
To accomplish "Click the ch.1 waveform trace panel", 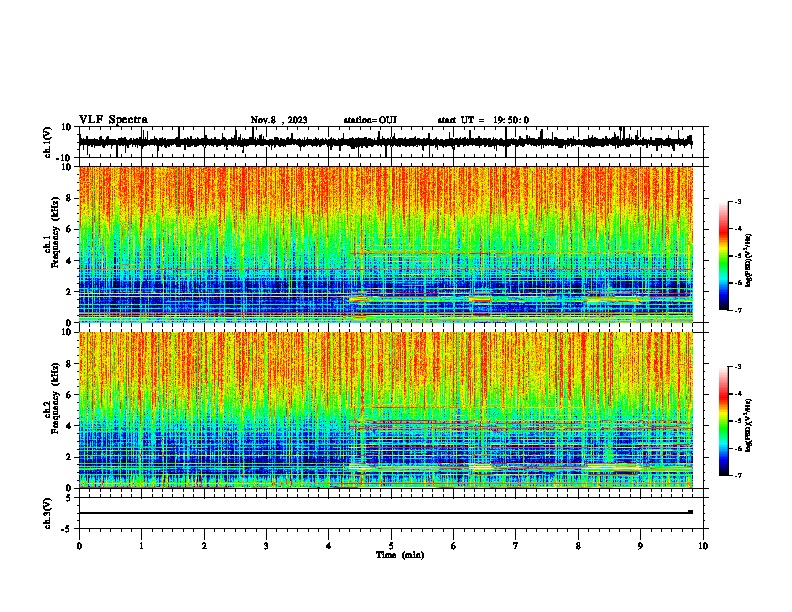I will click(391, 142).
